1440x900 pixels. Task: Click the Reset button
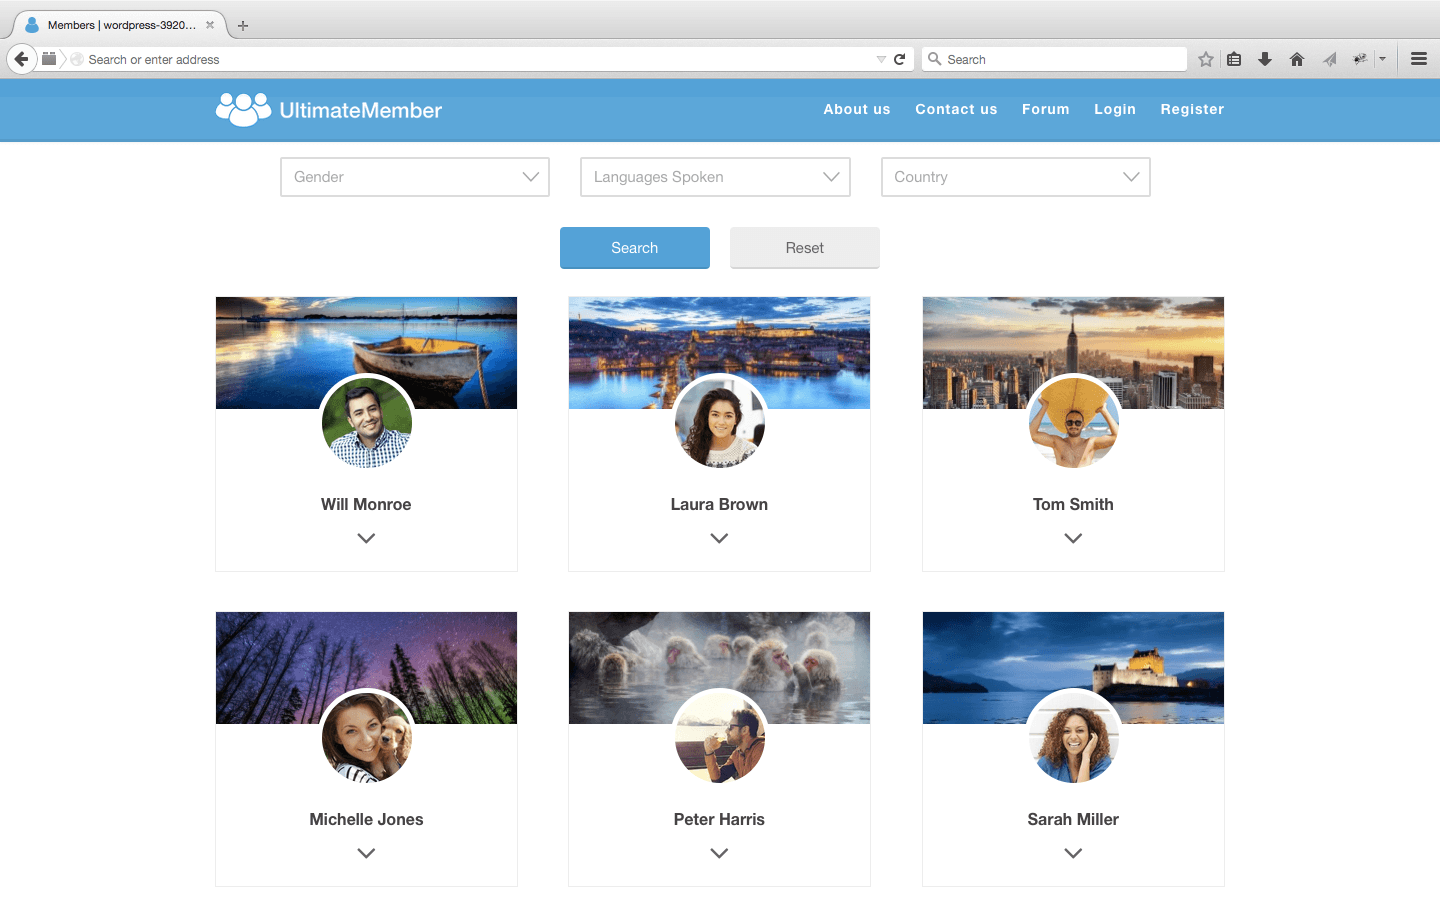coord(804,247)
